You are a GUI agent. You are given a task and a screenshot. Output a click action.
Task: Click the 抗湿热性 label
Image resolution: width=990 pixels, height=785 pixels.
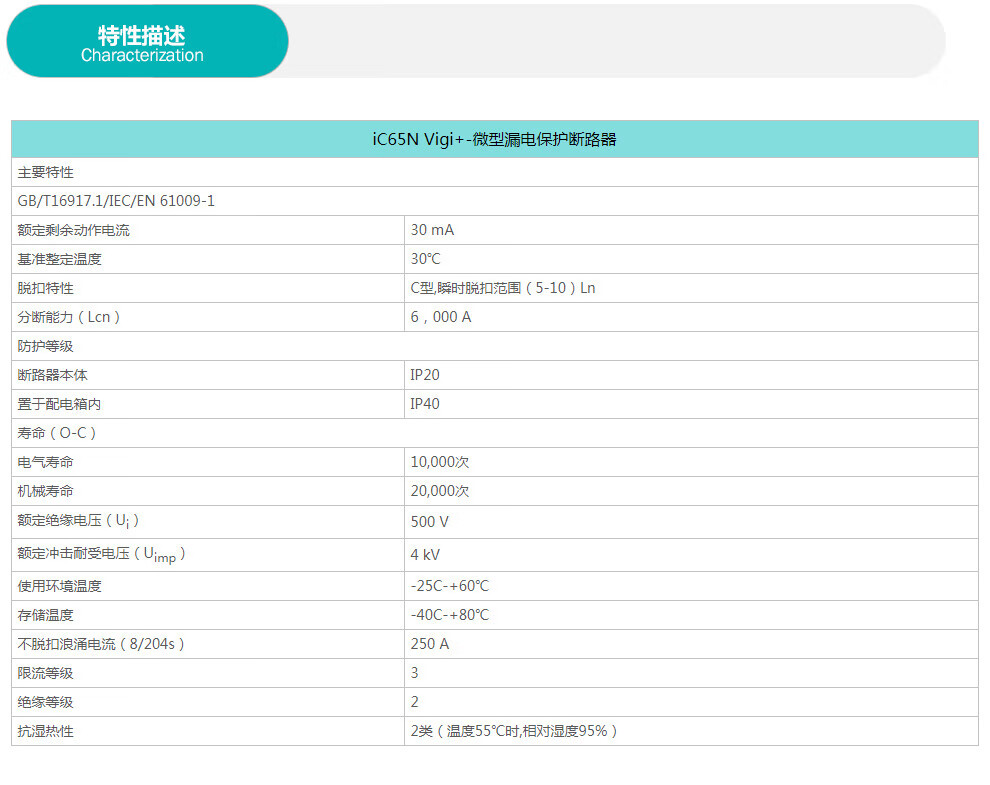coord(45,731)
